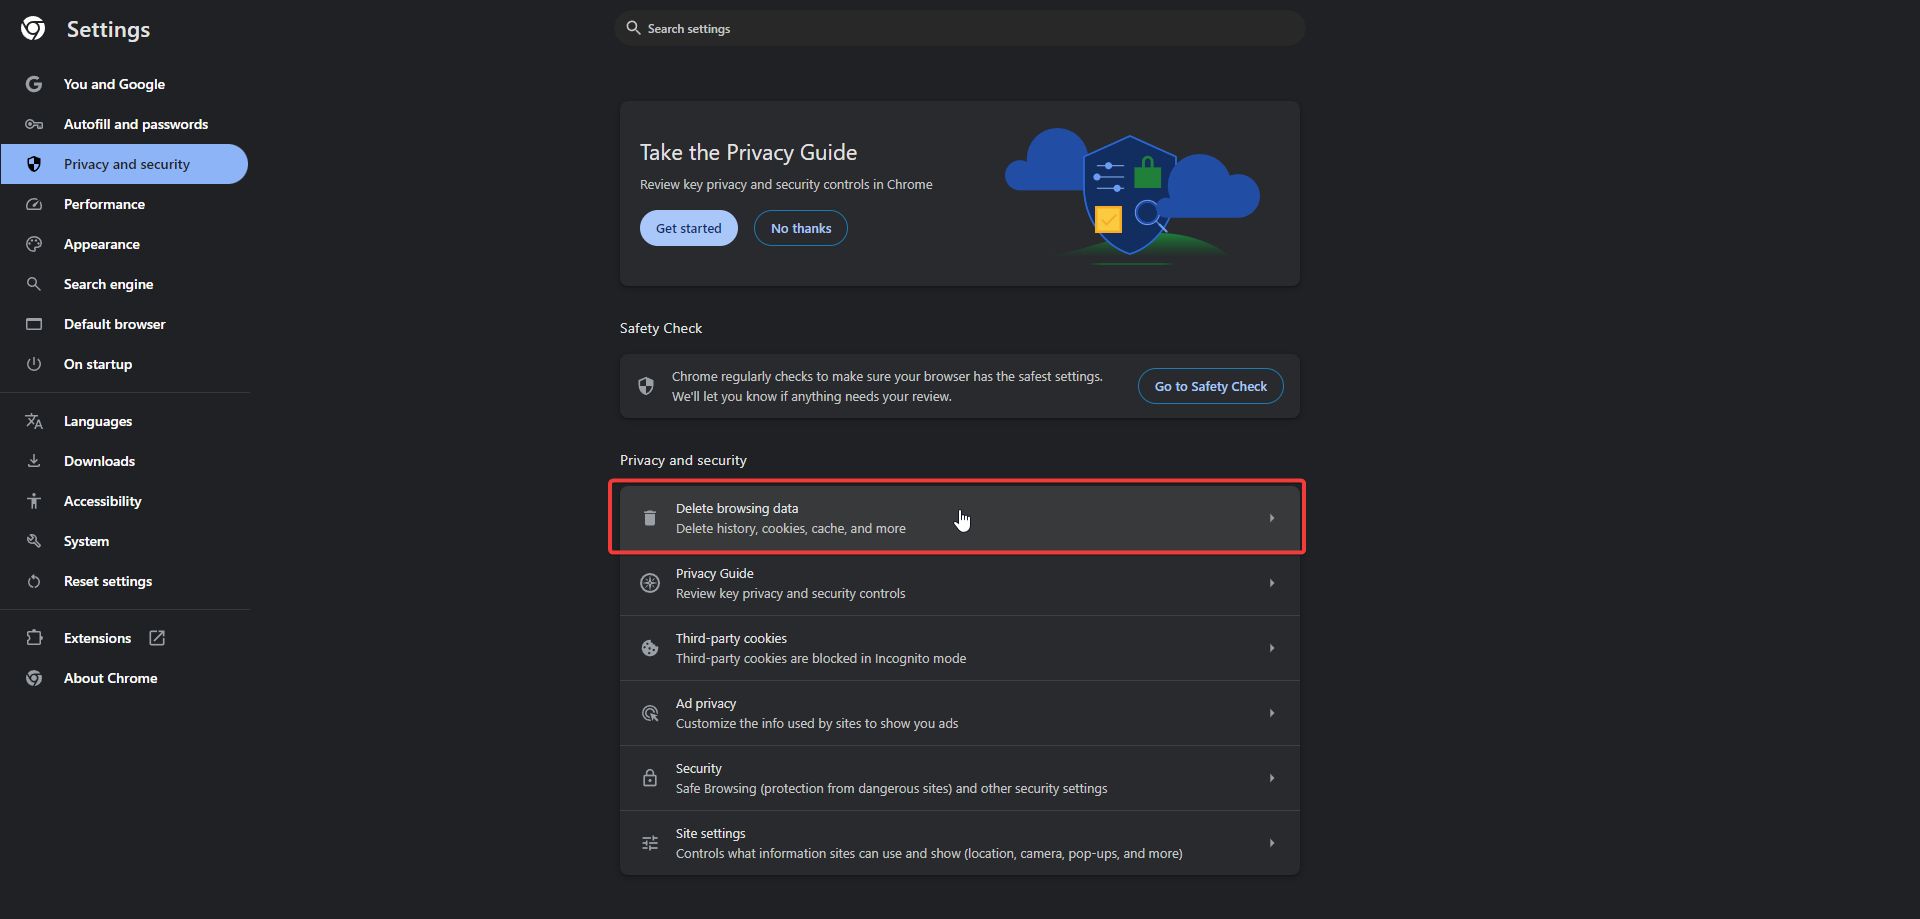The image size is (1920, 919).
Task: Expand Site settings row arrow
Action: click(1272, 843)
